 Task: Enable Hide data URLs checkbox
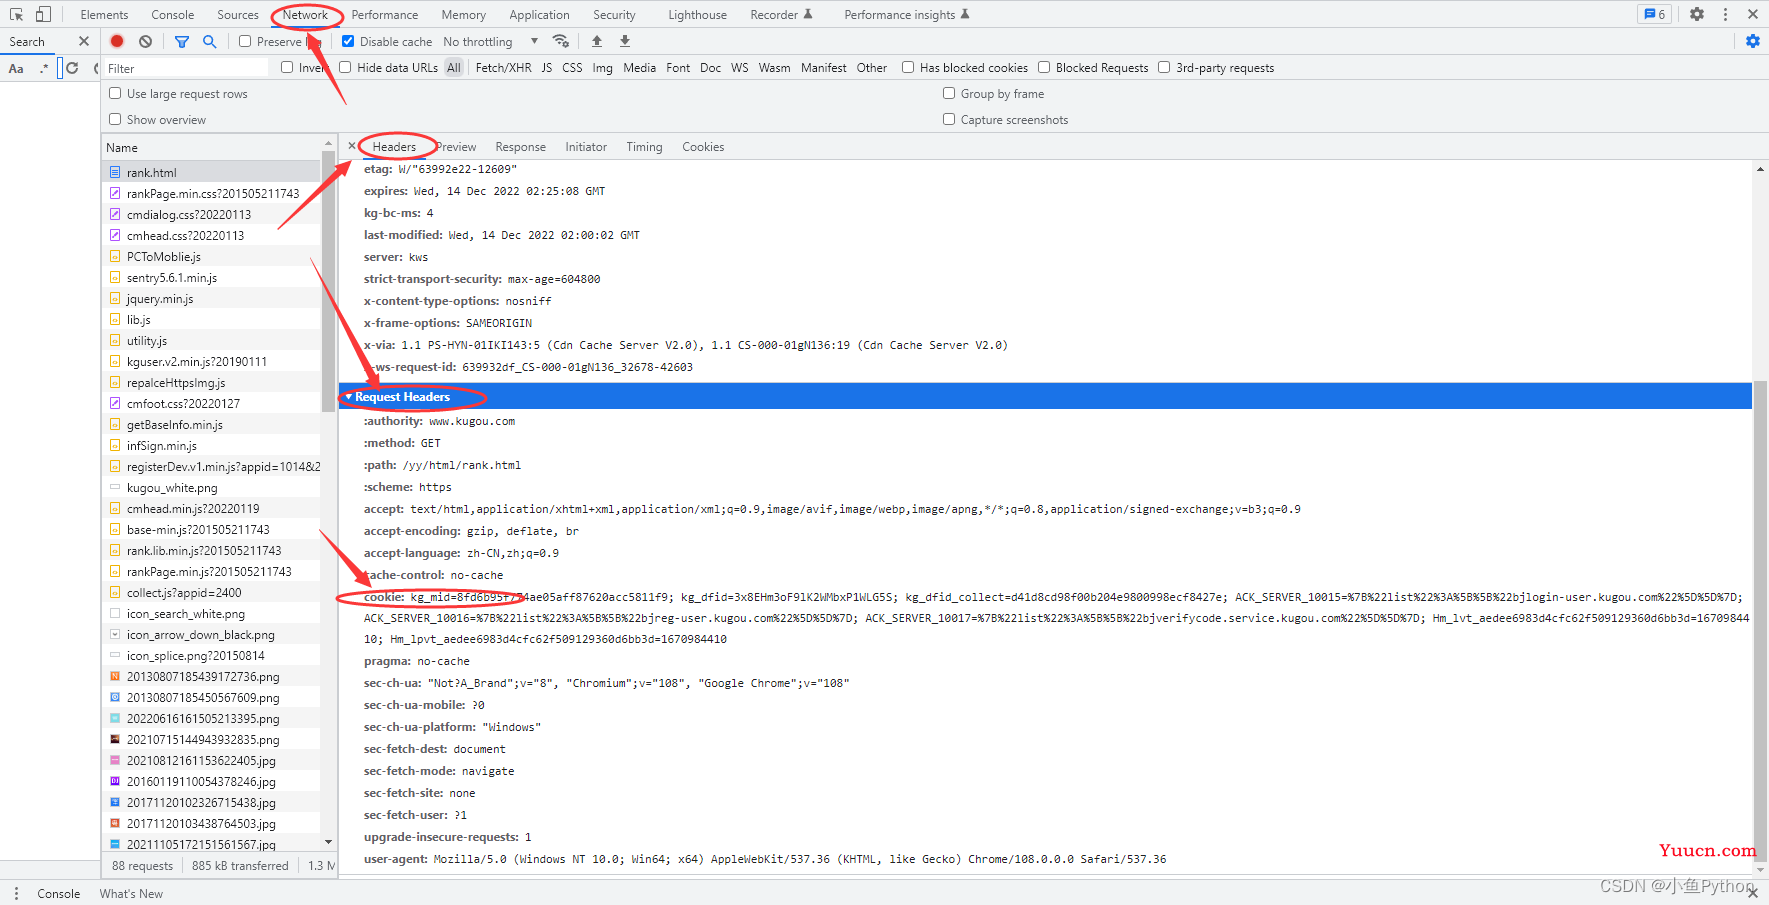[345, 67]
